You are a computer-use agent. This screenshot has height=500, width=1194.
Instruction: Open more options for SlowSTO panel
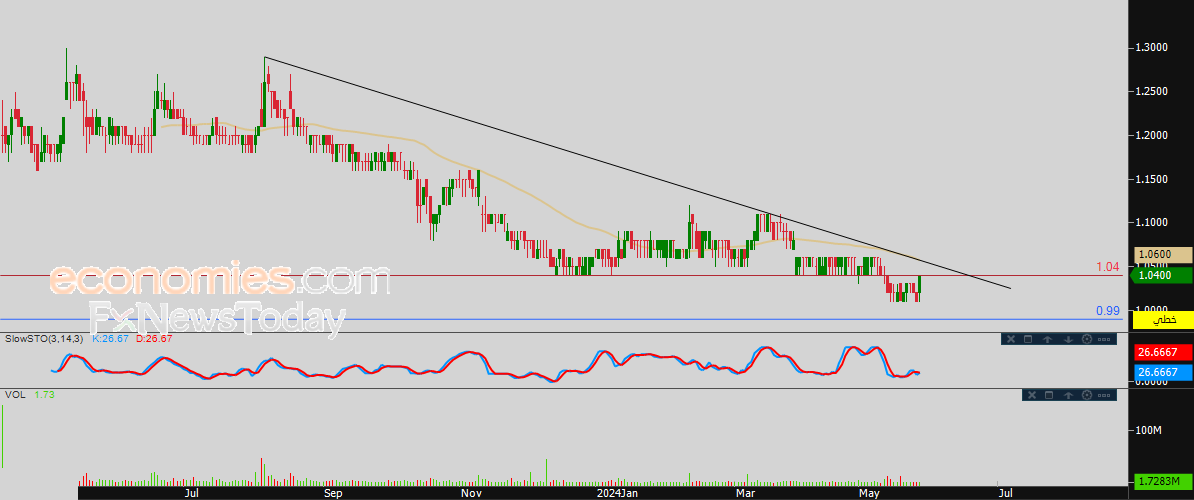click(1103, 339)
